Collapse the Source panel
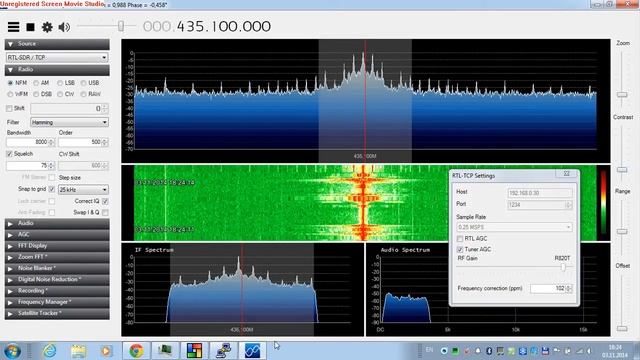 [x=57, y=44]
